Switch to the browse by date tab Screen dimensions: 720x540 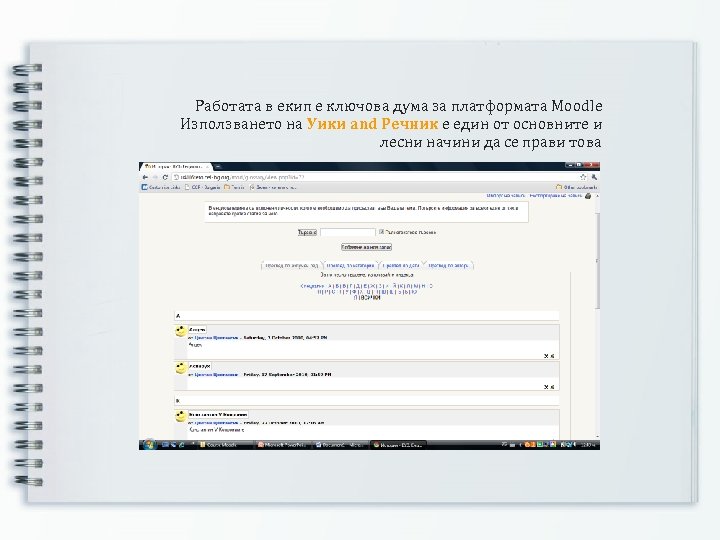(x=401, y=265)
